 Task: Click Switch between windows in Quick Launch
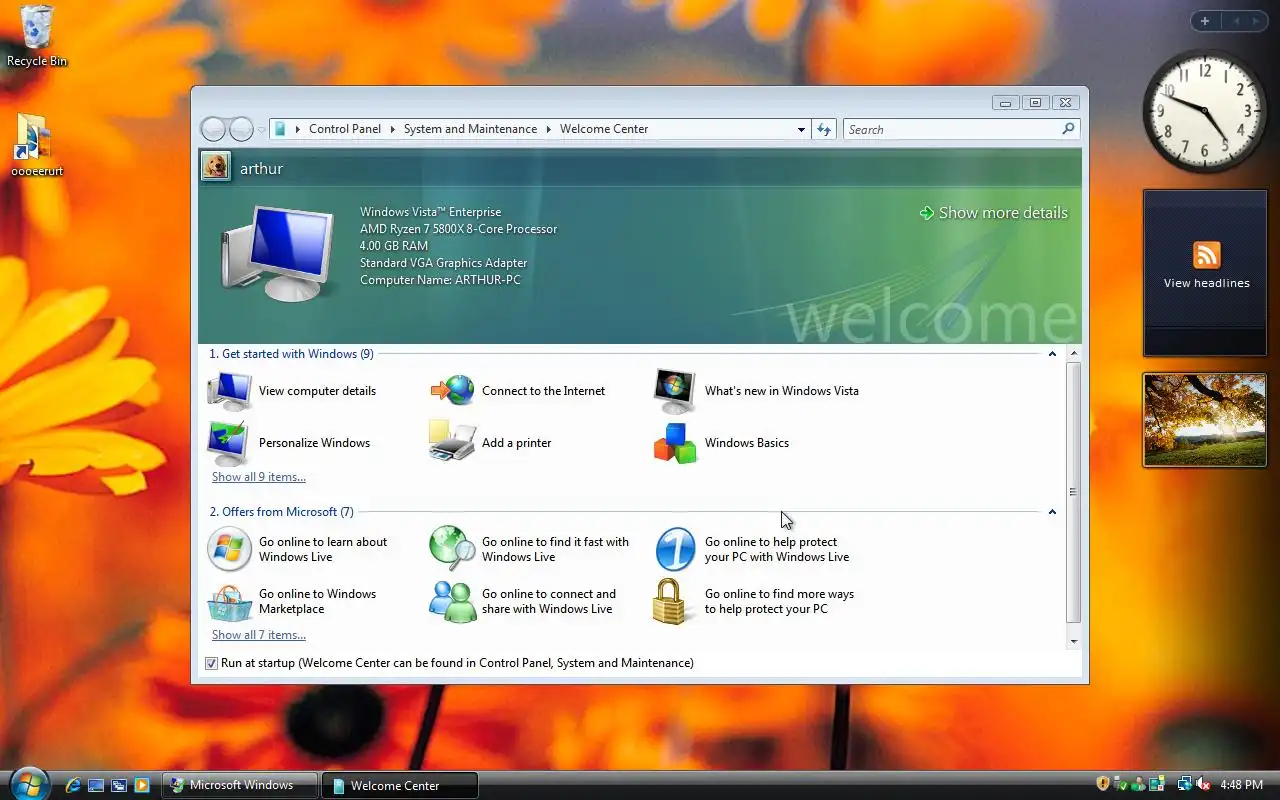[x=119, y=785]
